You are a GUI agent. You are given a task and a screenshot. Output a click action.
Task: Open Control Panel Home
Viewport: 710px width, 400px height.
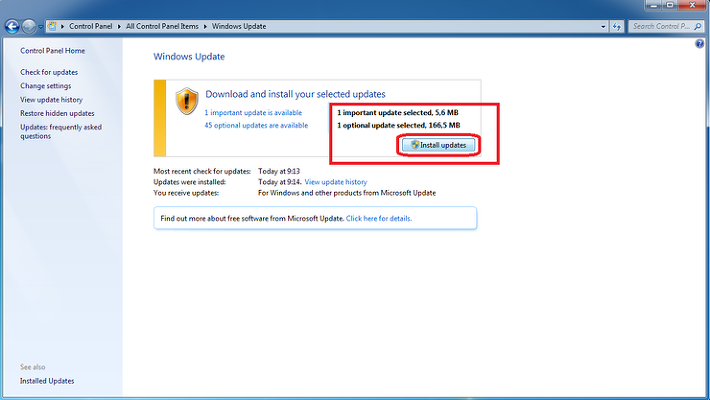(53, 51)
